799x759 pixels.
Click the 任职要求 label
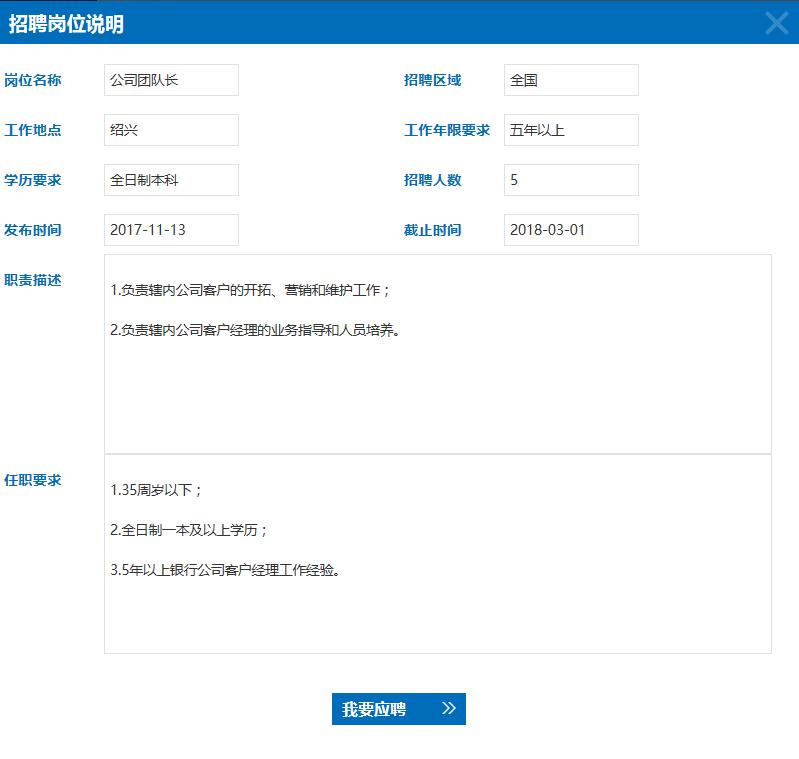(33, 480)
